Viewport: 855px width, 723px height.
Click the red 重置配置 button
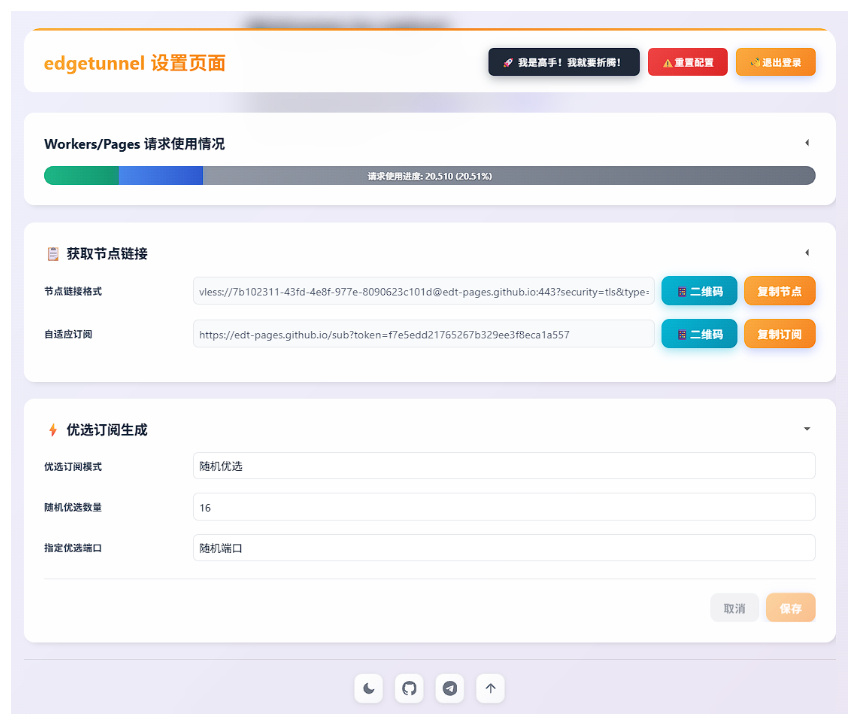click(688, 62)
